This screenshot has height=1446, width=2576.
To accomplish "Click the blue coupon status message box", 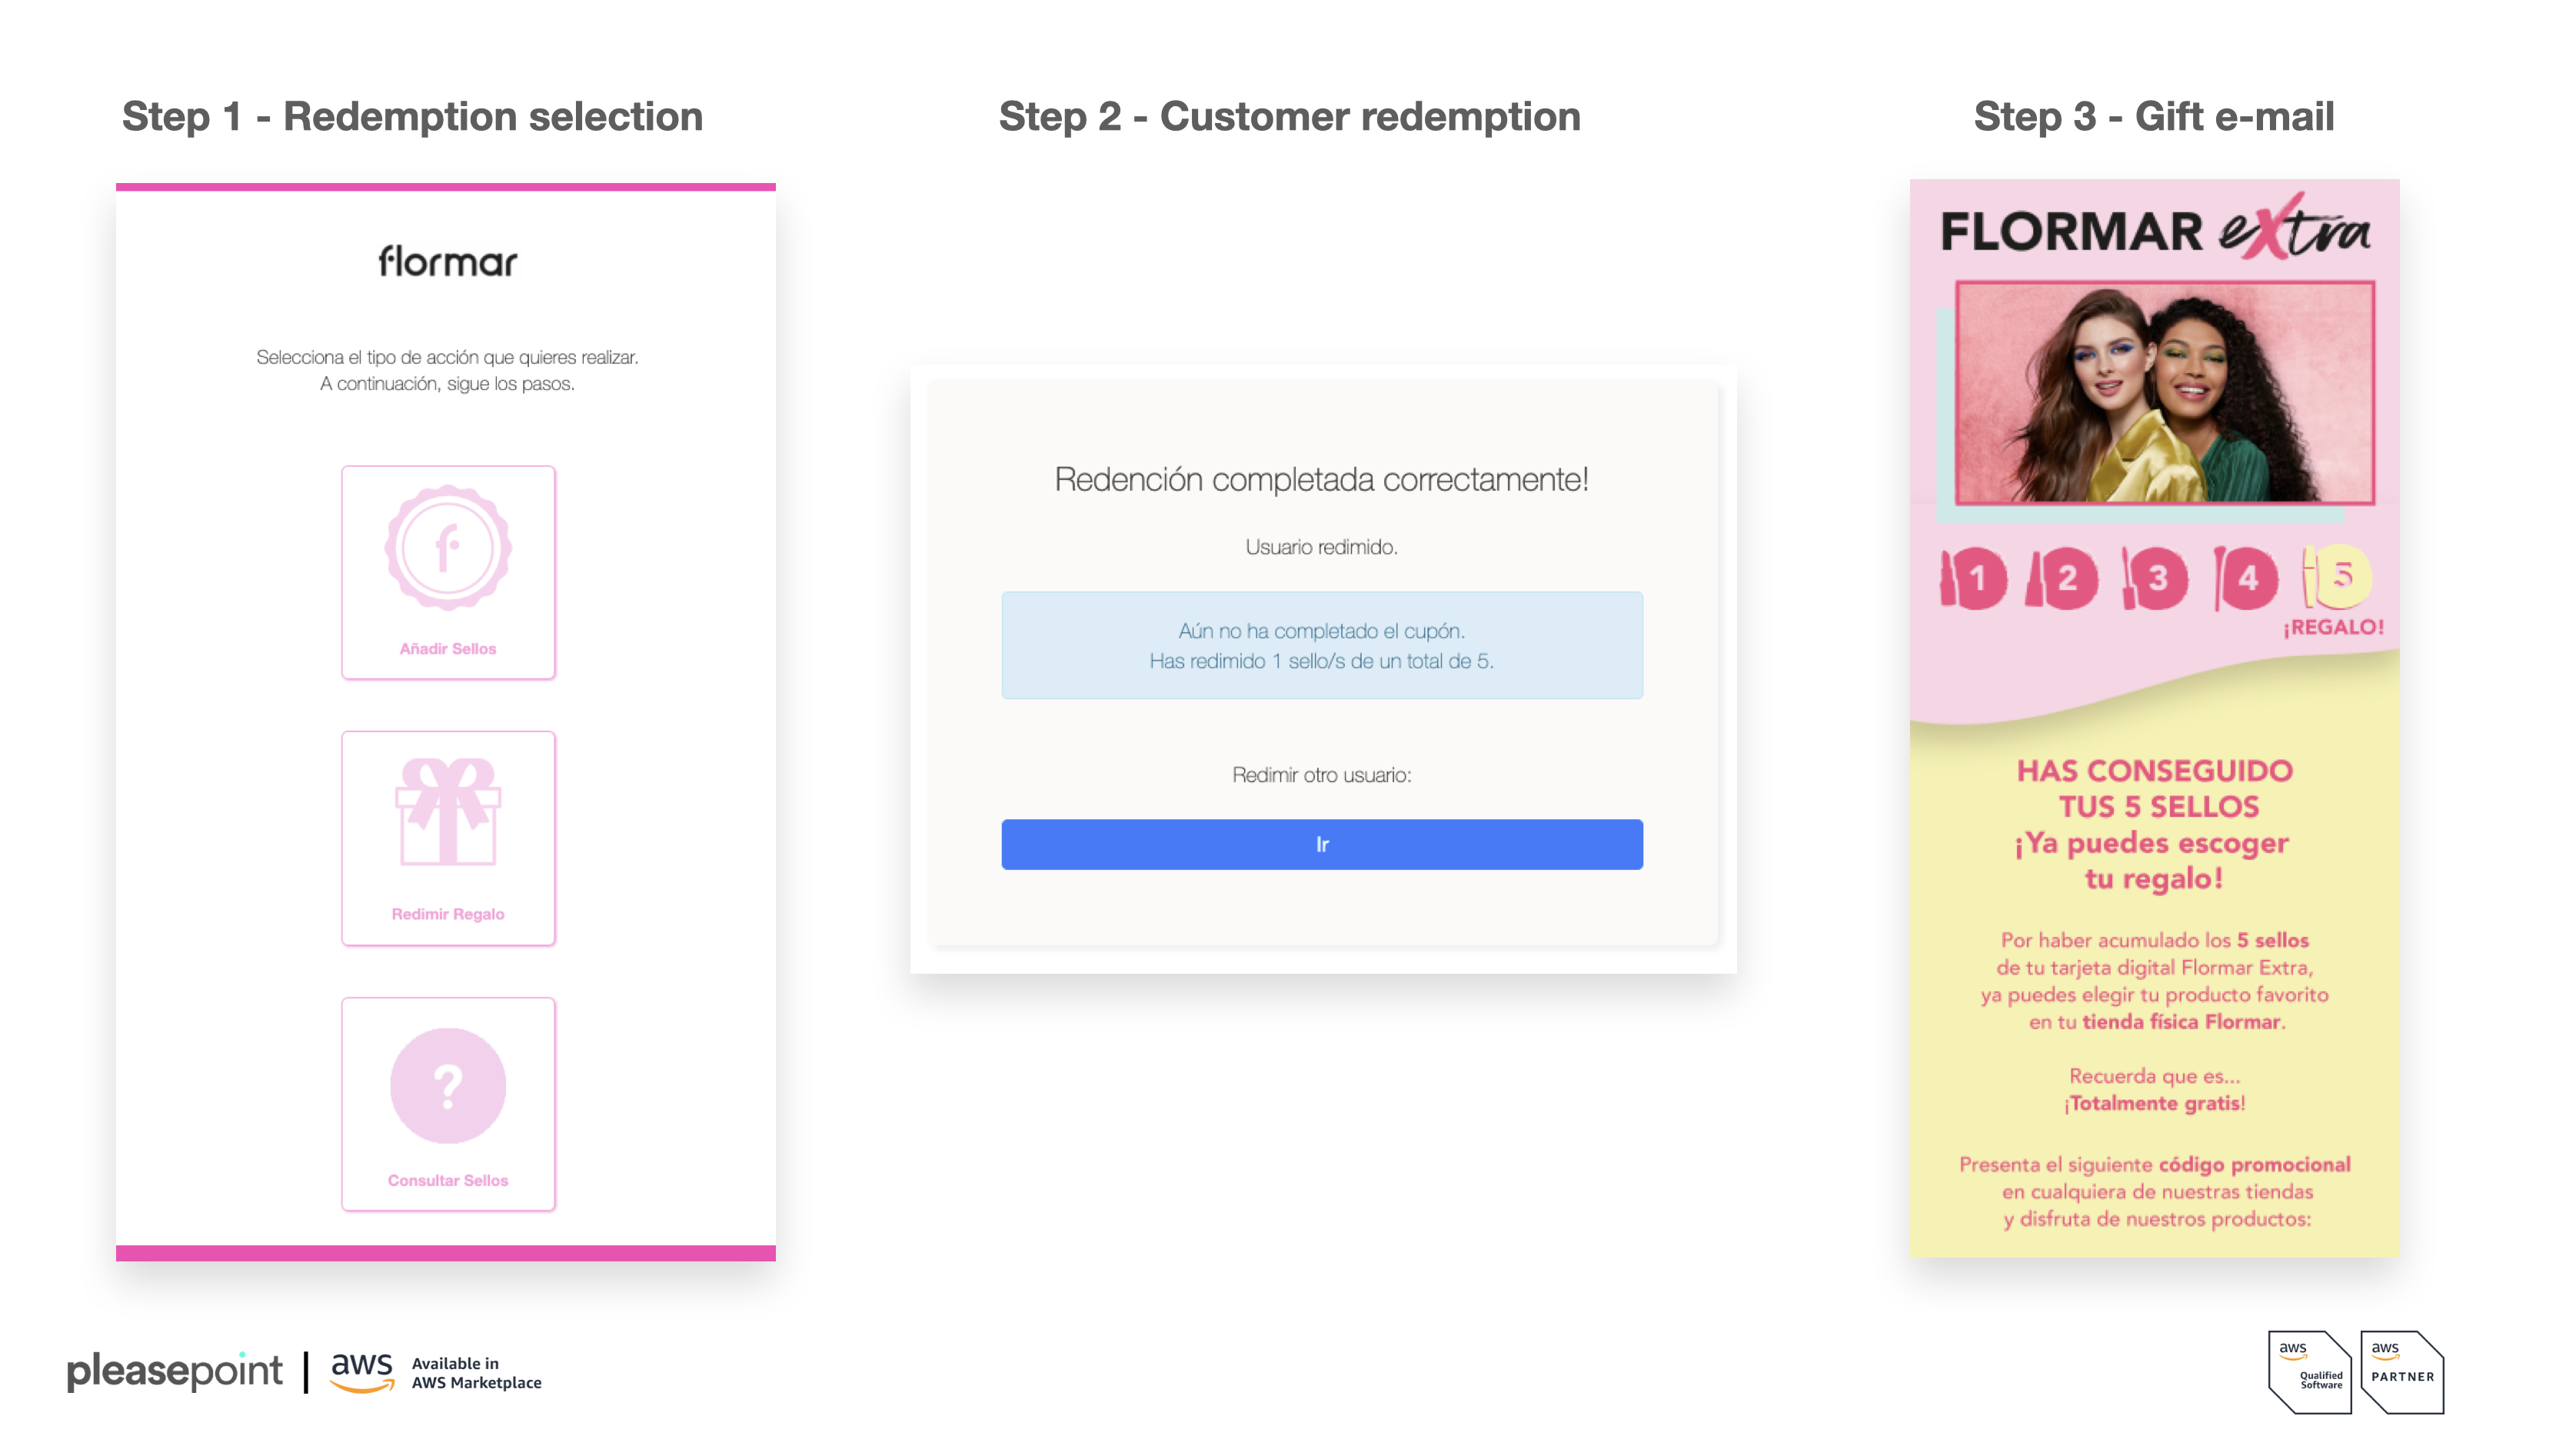I will pyautogui.click(x=1321, y=645).
